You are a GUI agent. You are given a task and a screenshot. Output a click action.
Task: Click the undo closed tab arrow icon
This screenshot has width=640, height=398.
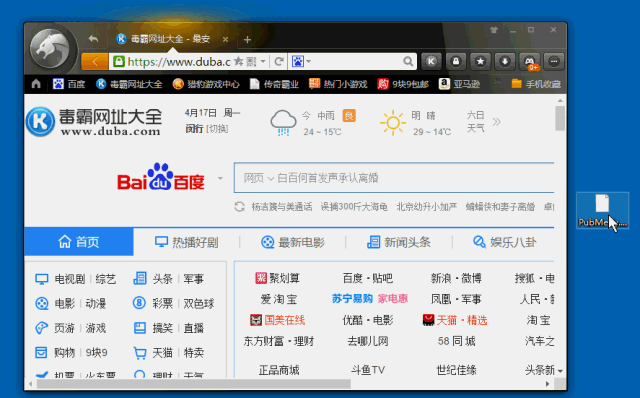click(x=93, y=39)
